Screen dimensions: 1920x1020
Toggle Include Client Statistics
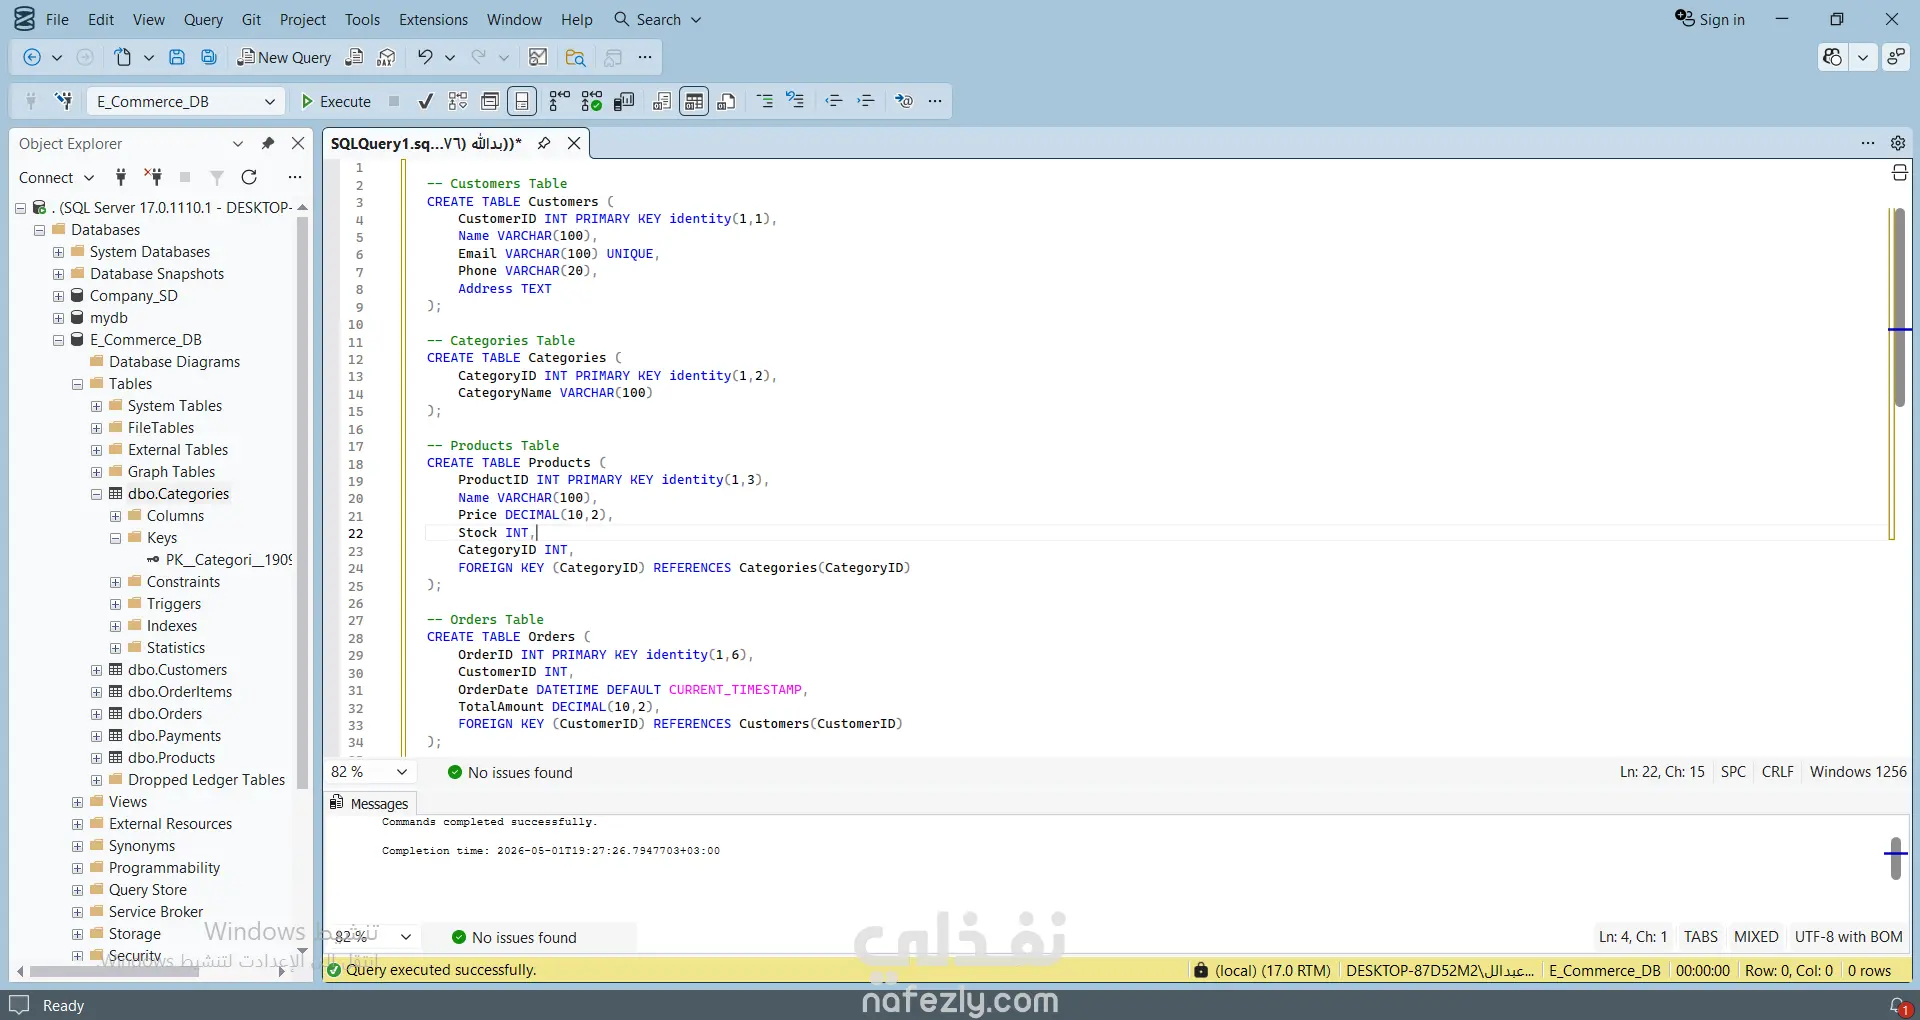624,101
